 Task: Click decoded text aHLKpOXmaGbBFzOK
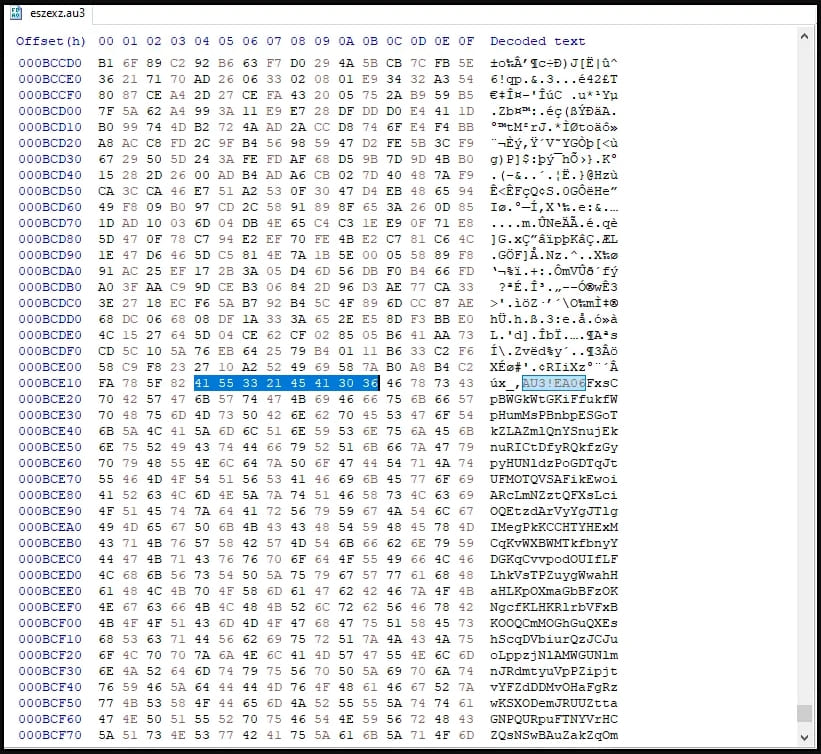pos(554,591)
